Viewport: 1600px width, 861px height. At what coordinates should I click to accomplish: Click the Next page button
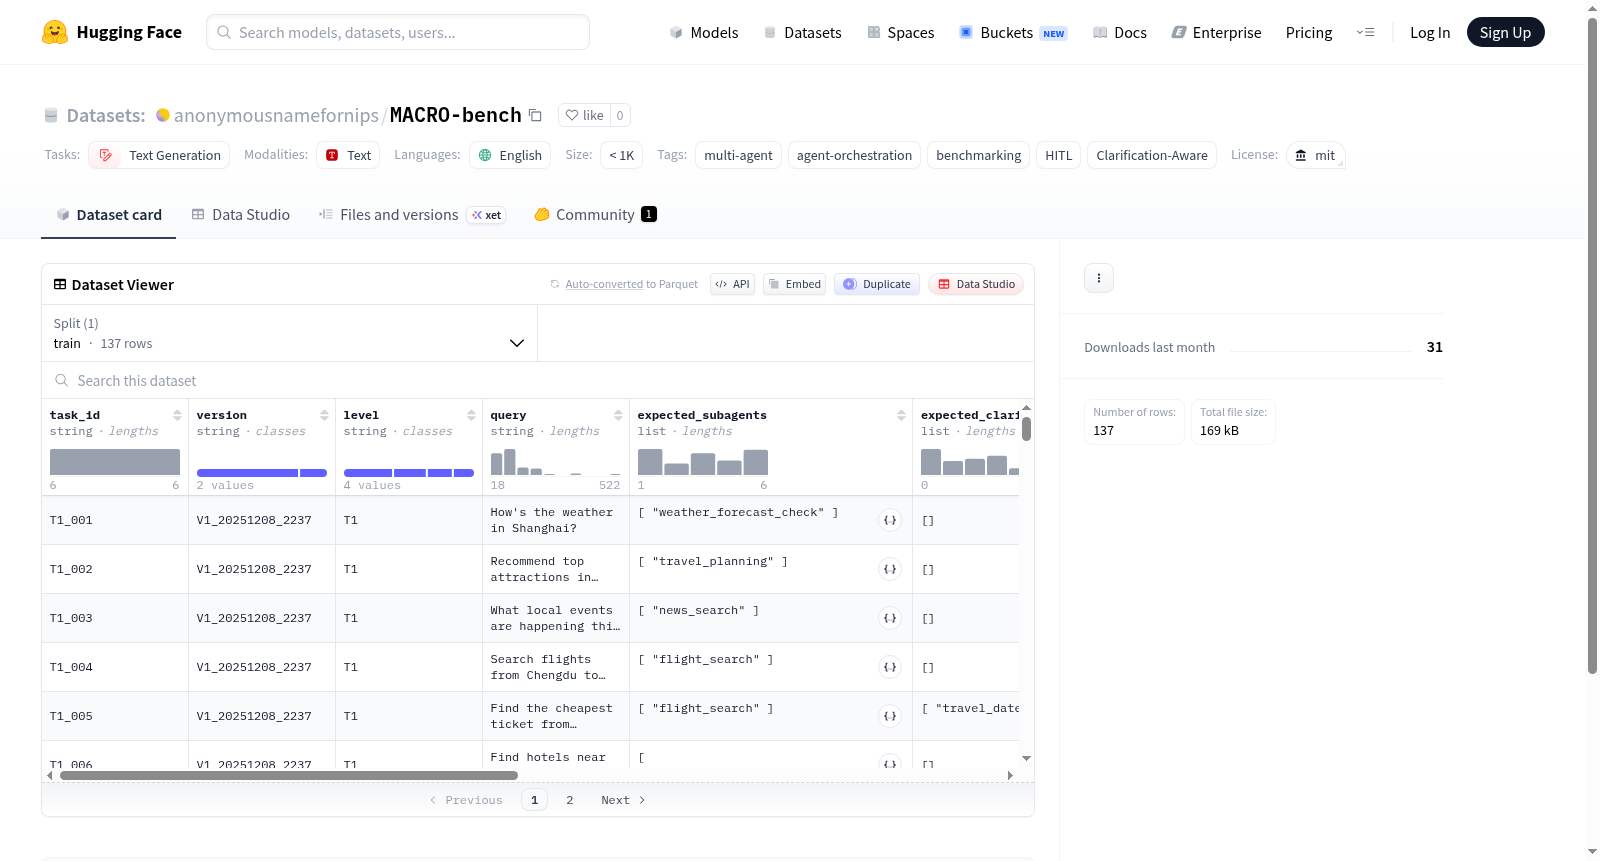(623, 800)
